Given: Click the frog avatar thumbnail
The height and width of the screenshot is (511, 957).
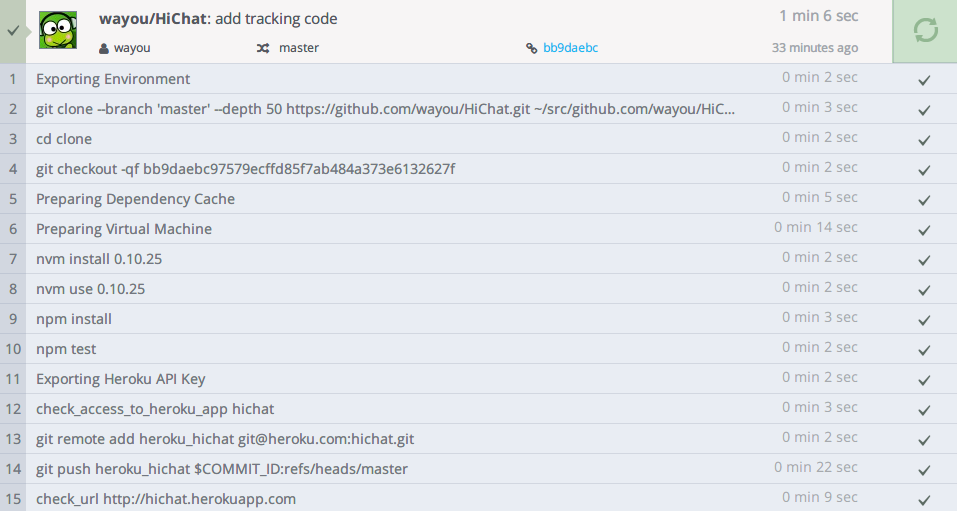Looking at the screenshot, I should pos(58,30).
